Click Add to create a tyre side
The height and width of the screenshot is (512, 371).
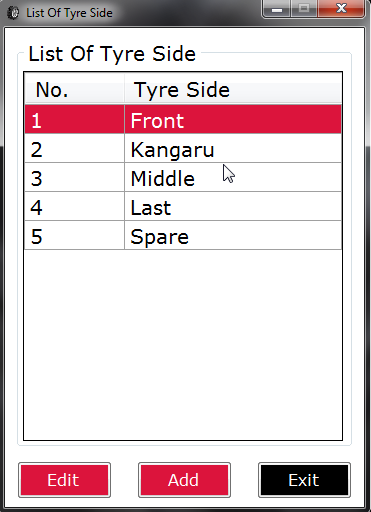point(184,480)
